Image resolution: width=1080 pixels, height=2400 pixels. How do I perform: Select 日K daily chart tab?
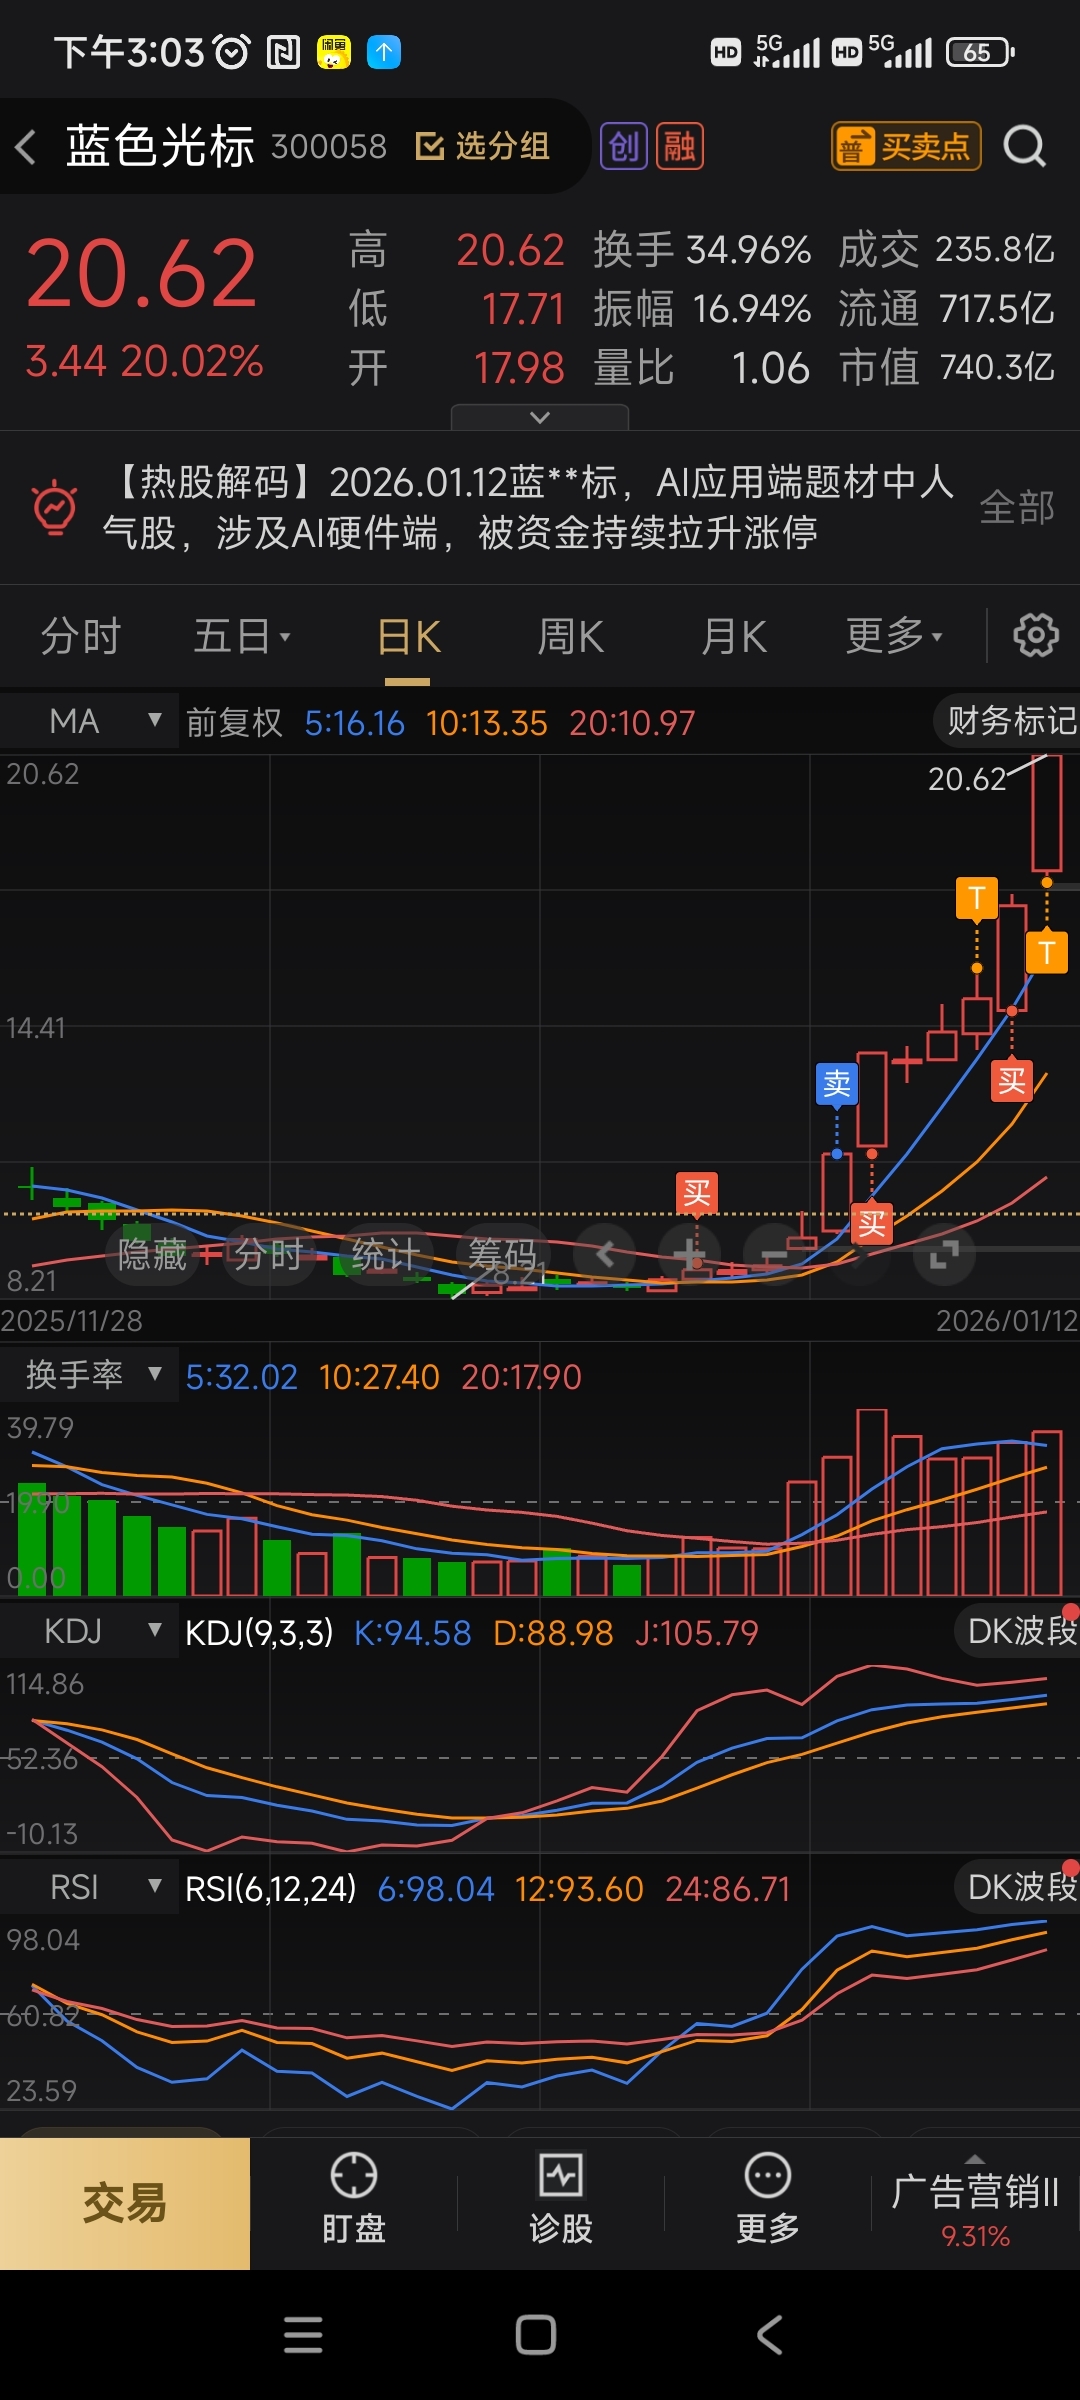pos(408,636)
